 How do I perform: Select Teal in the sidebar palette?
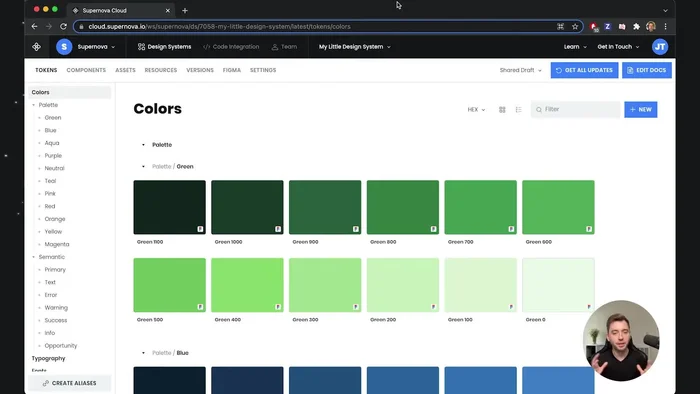pos(50,181)
